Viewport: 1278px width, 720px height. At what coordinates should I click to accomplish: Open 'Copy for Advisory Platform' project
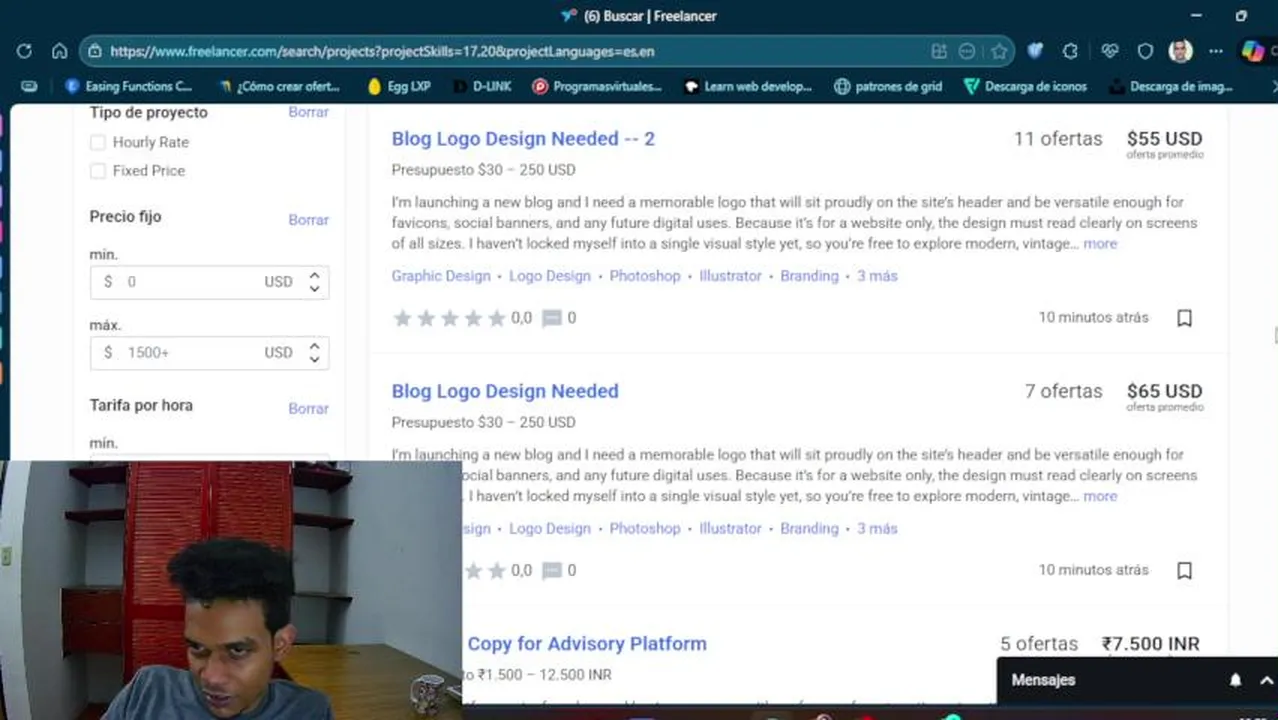point(587,644)
